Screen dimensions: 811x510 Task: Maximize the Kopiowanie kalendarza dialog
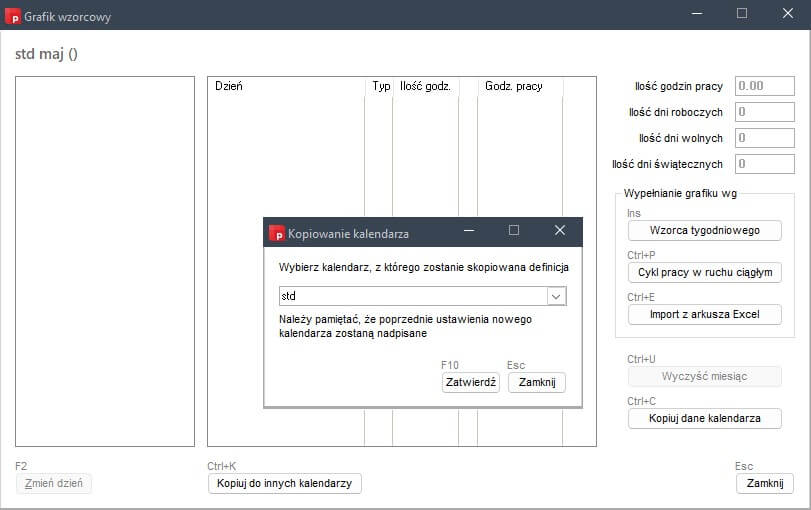point(514,231)
